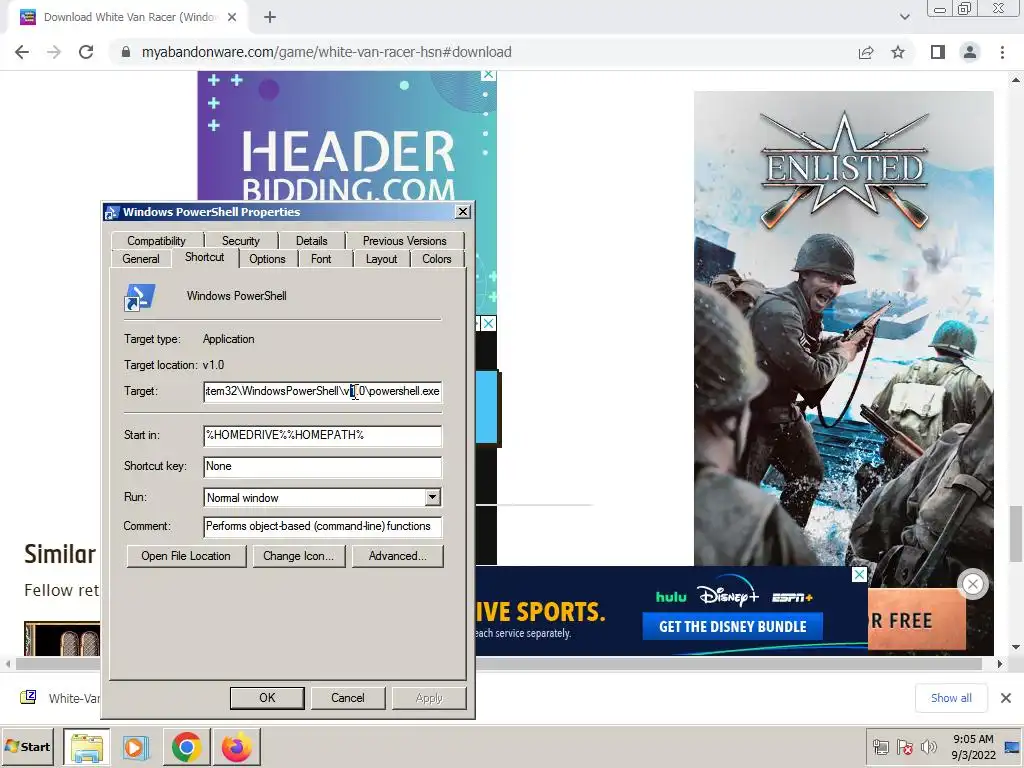Open the Start menu
The width and height of the screenshot is (1024, 768).
(x=27, y=747)
